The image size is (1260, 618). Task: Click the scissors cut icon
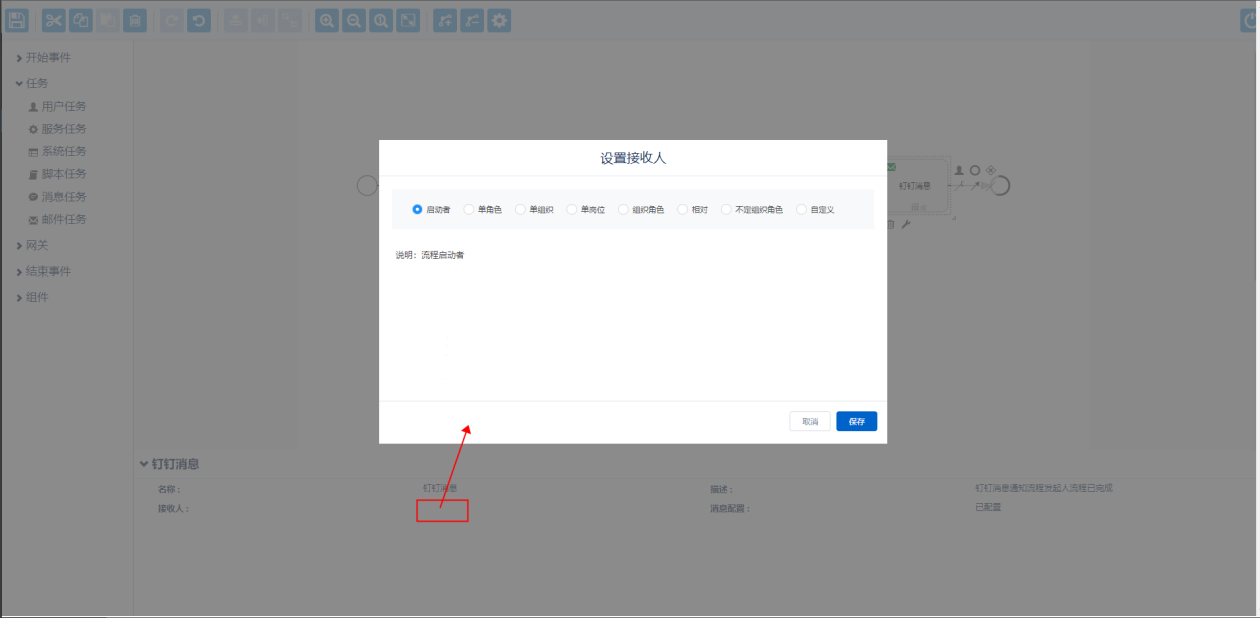(54, 20)
